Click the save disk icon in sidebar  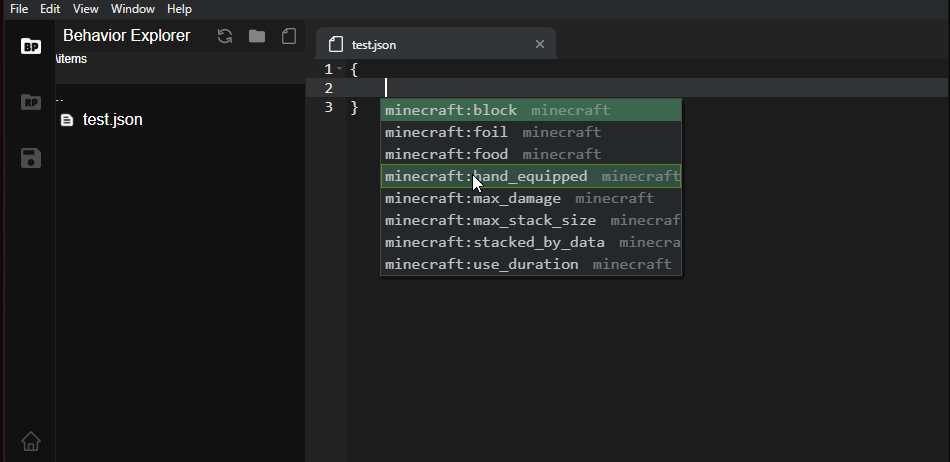(31, 158)
